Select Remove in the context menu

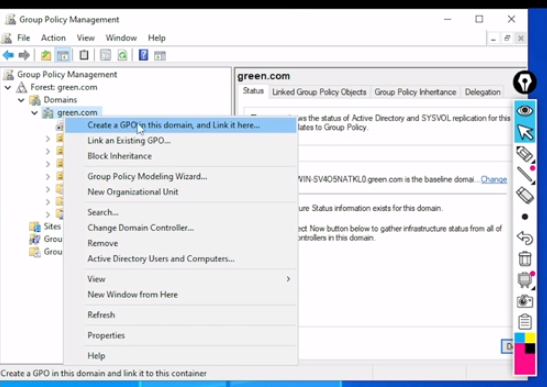click(181, 243)
